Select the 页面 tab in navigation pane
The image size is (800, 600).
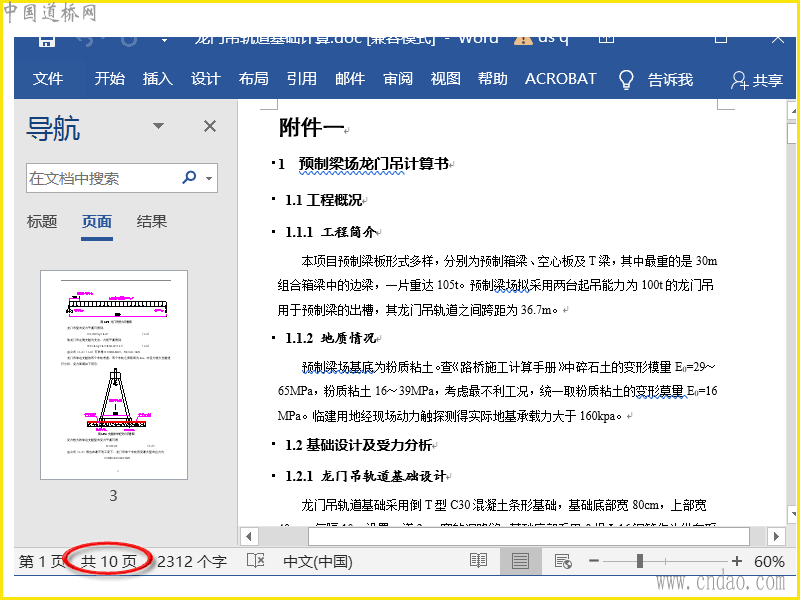(x=97, y=221)
